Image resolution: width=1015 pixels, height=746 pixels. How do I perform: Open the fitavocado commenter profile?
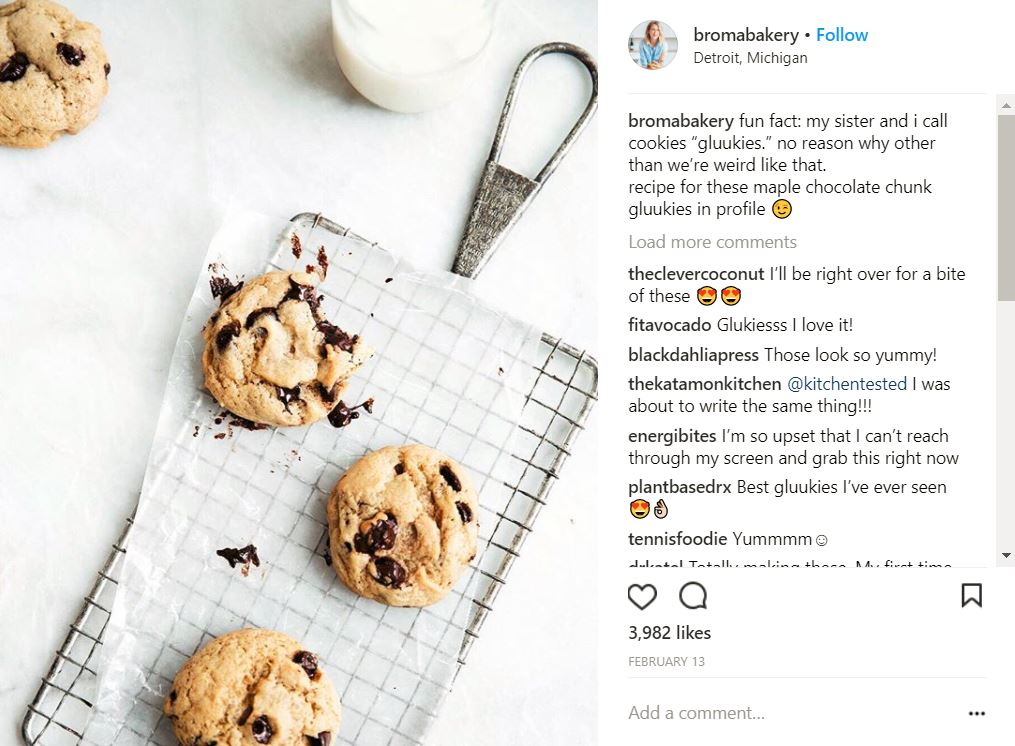pyautogui.click(x=669, y=325)
